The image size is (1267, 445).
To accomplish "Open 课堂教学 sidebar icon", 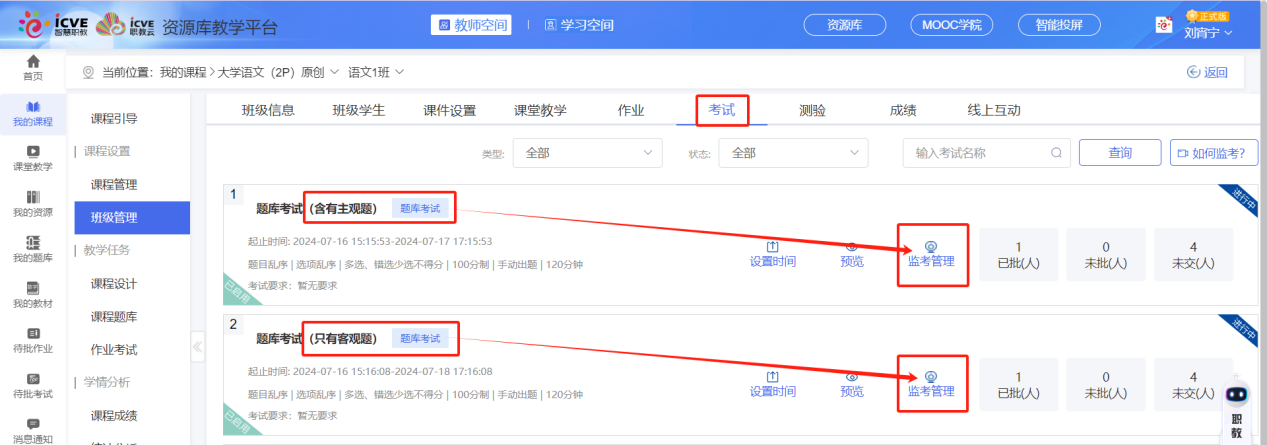I will [33, 158].
